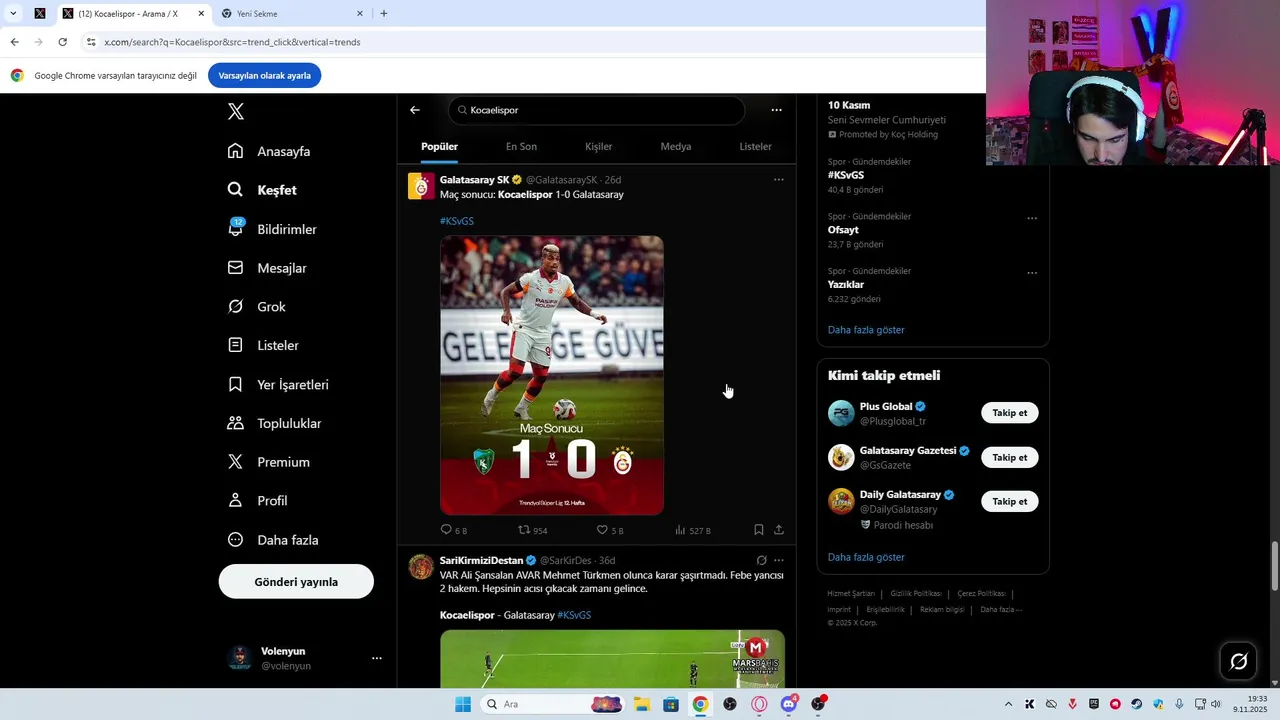Share the Galatasaray SK post
This screenshot has height=720, width=1280.
779,530
